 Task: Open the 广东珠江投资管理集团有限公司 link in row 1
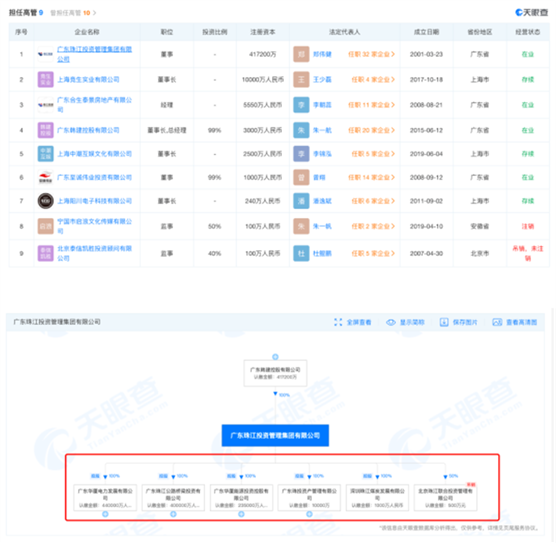click(x=94, y=54)
